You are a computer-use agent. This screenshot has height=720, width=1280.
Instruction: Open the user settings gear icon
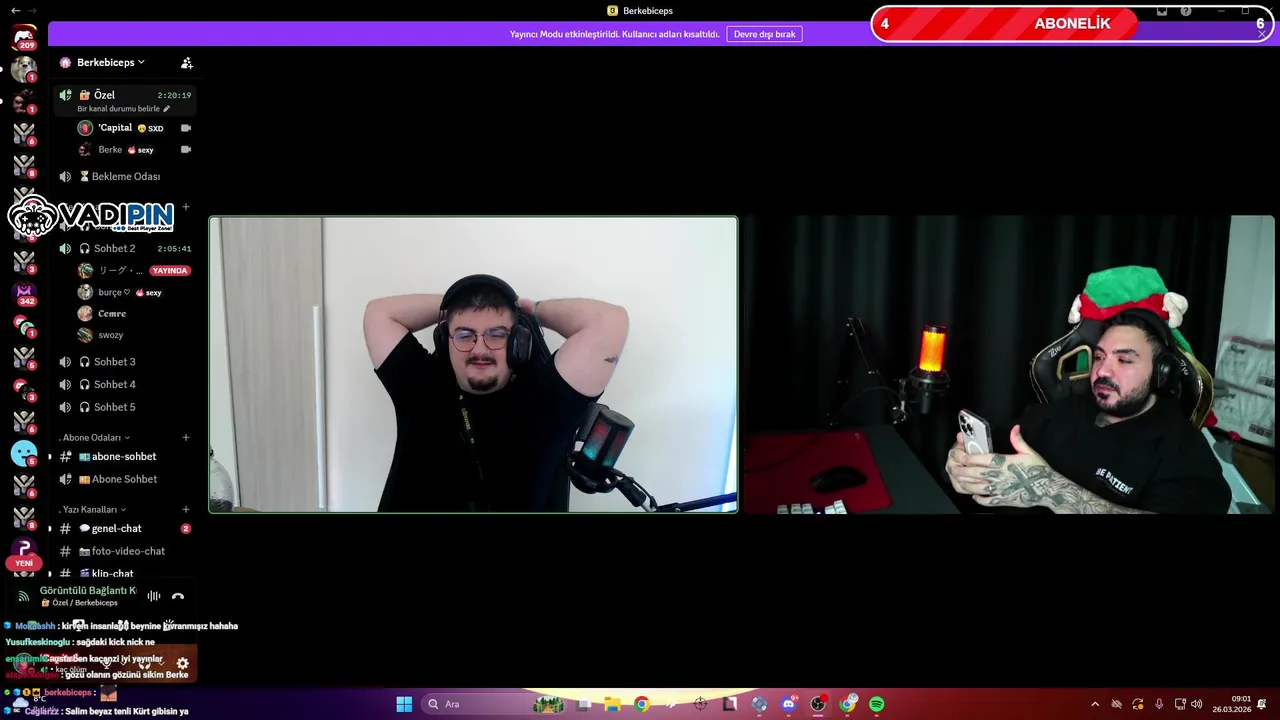182,663
